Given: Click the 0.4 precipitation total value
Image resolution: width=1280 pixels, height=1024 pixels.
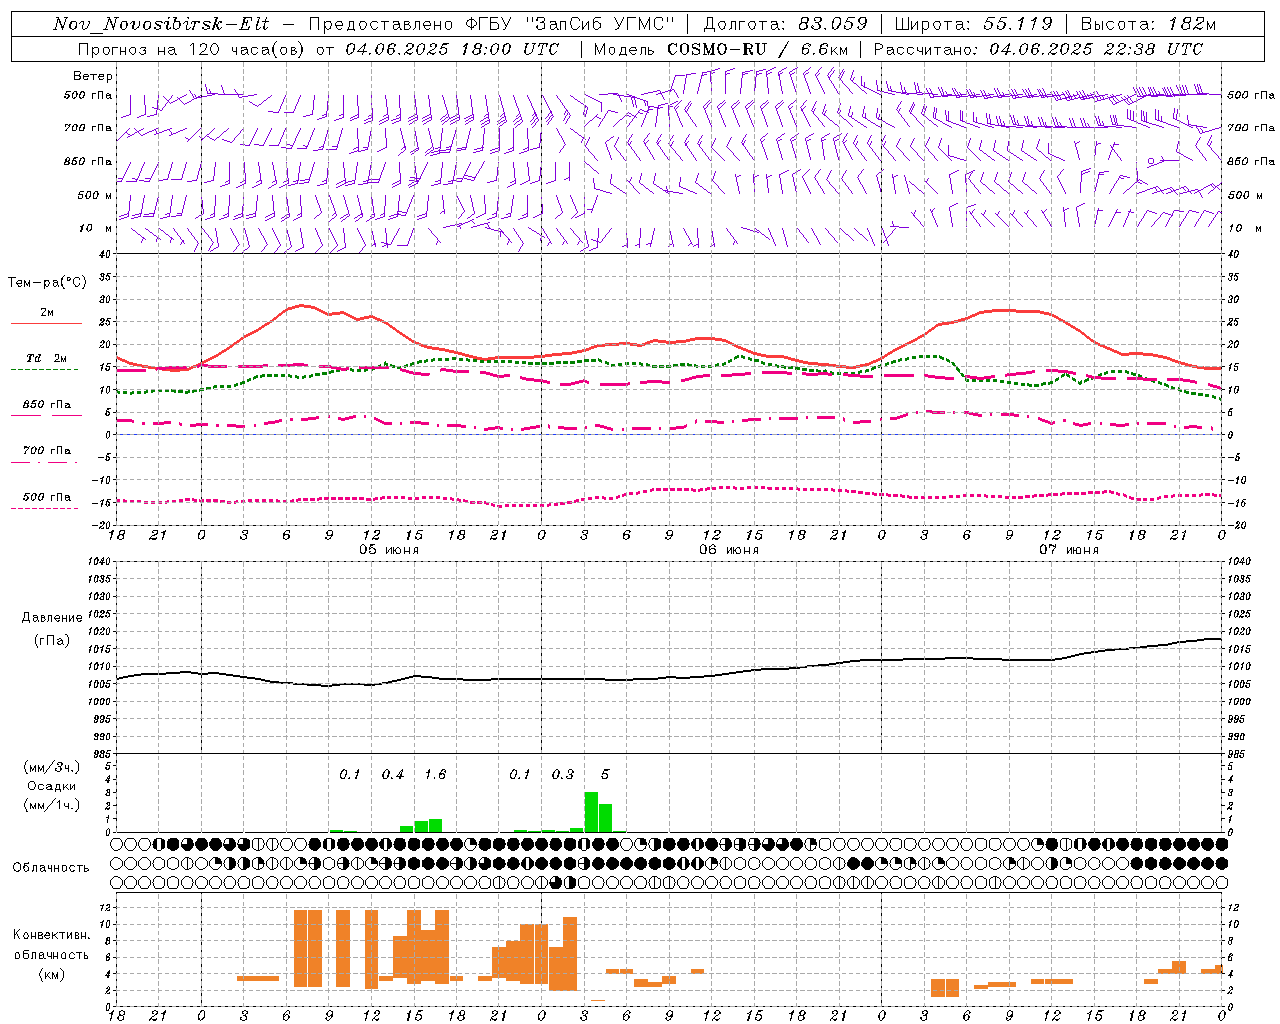Looking at the screenshot, I should (393, 775).
